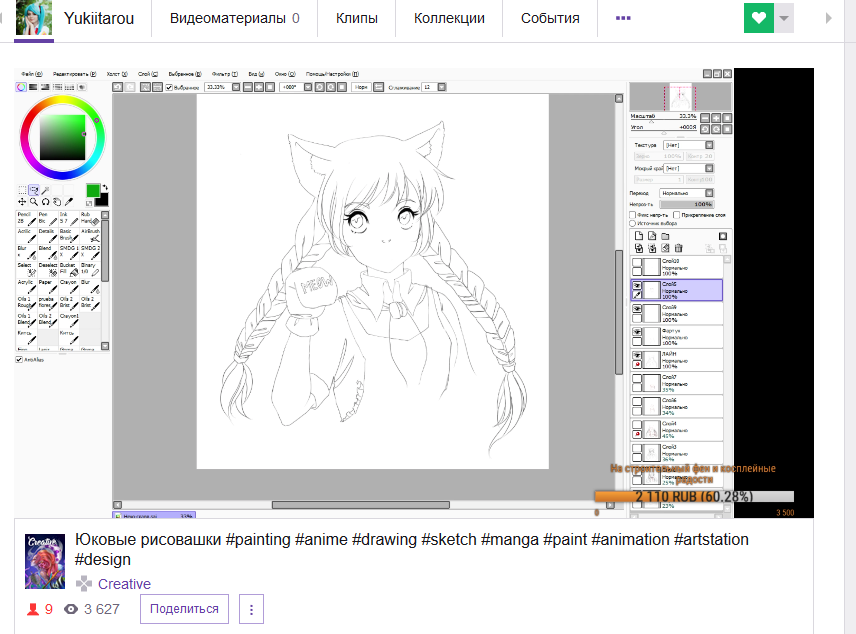The width and height of the screenshot is (856, 634).
Task: Swap foreground and background colors arrow
Action: [x=105, y=187]
